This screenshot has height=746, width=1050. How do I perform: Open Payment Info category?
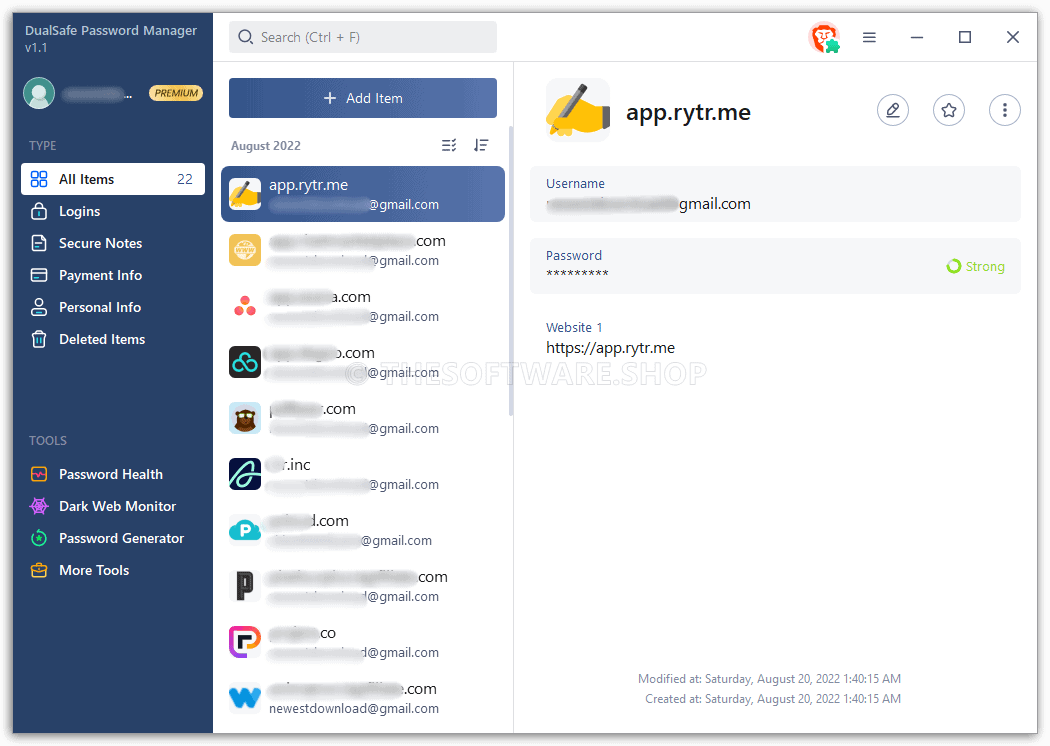tap(112, 275)
